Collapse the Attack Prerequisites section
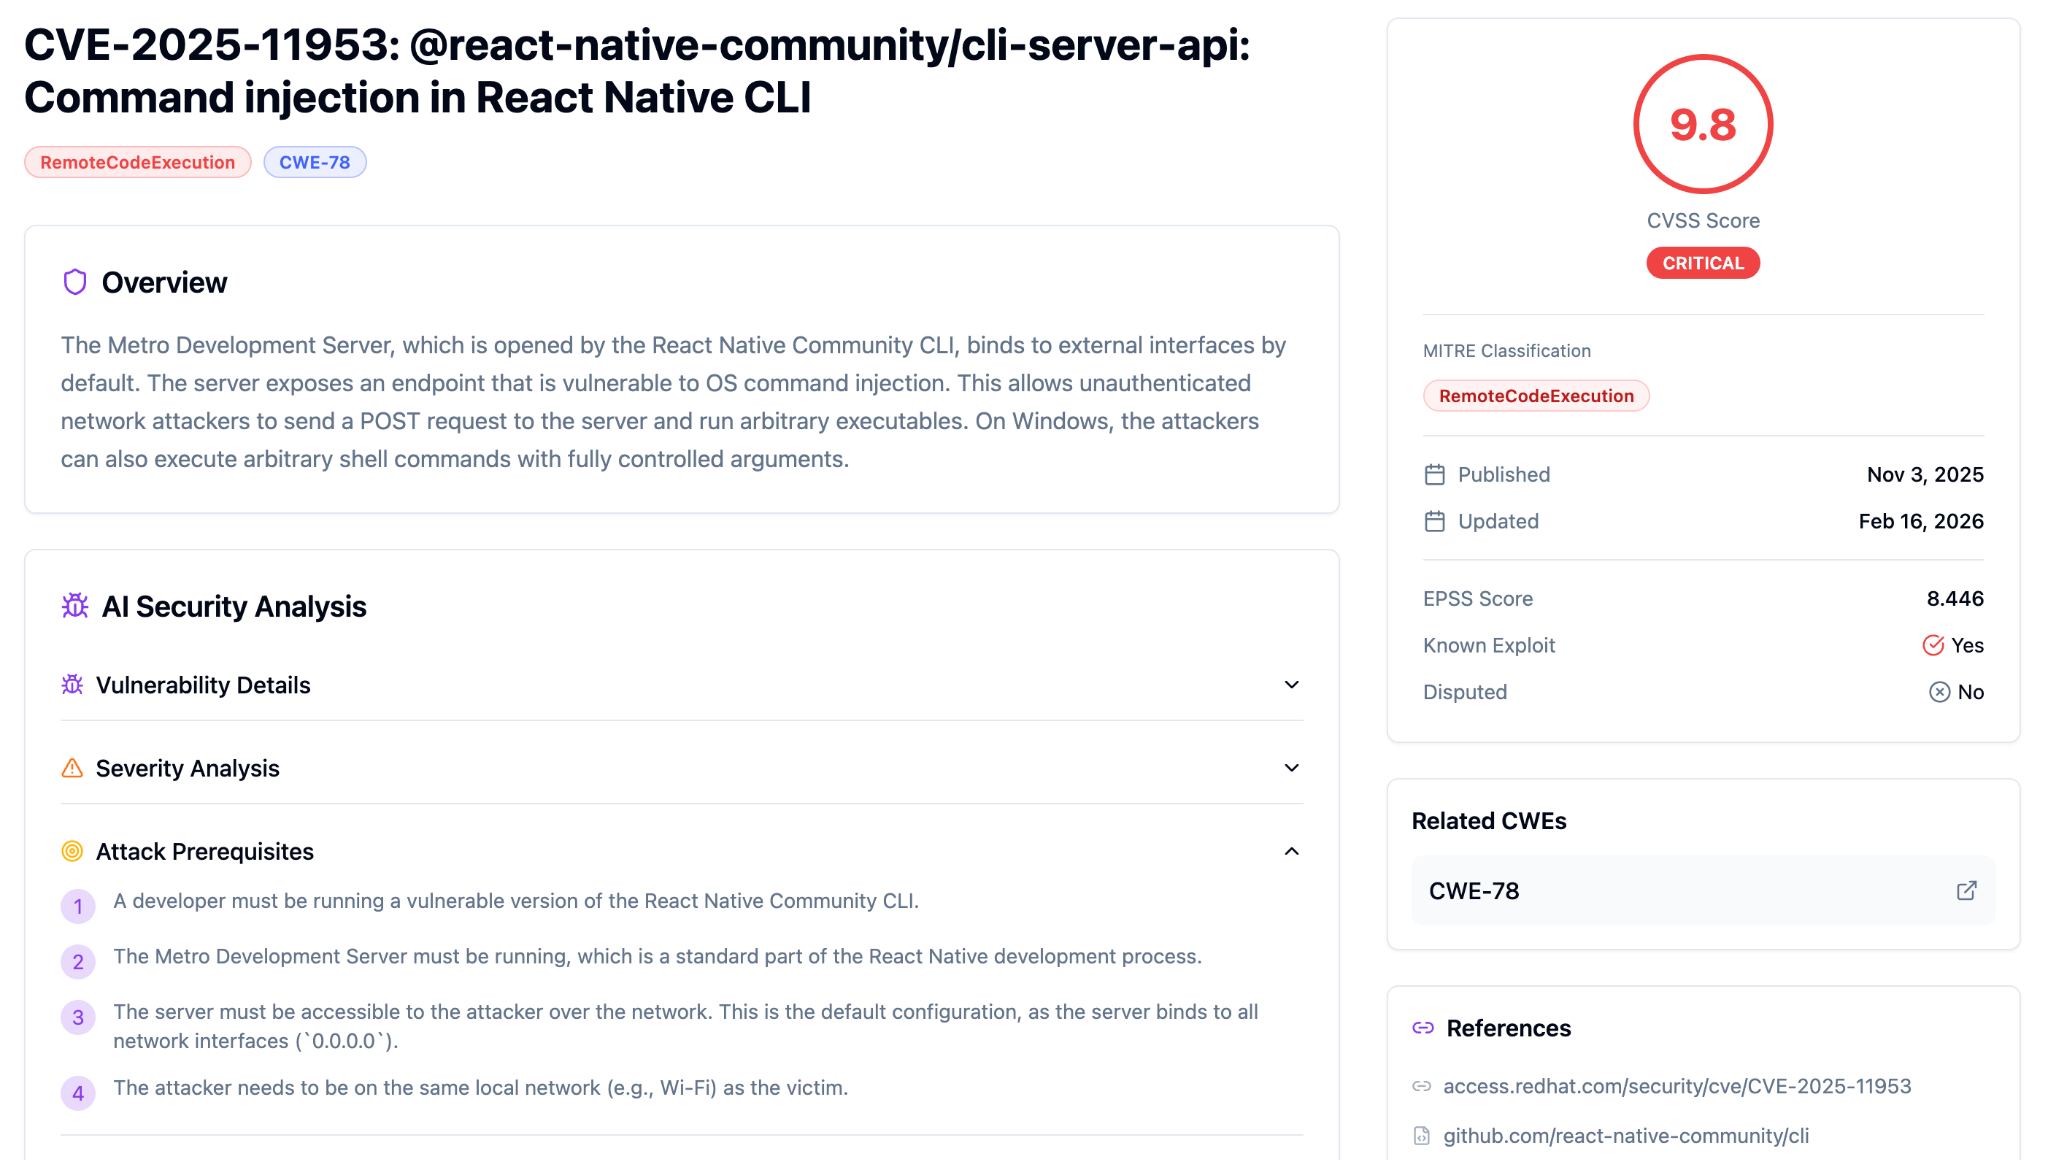Screen dimensions: 2048x1160 pos(1291,851)
